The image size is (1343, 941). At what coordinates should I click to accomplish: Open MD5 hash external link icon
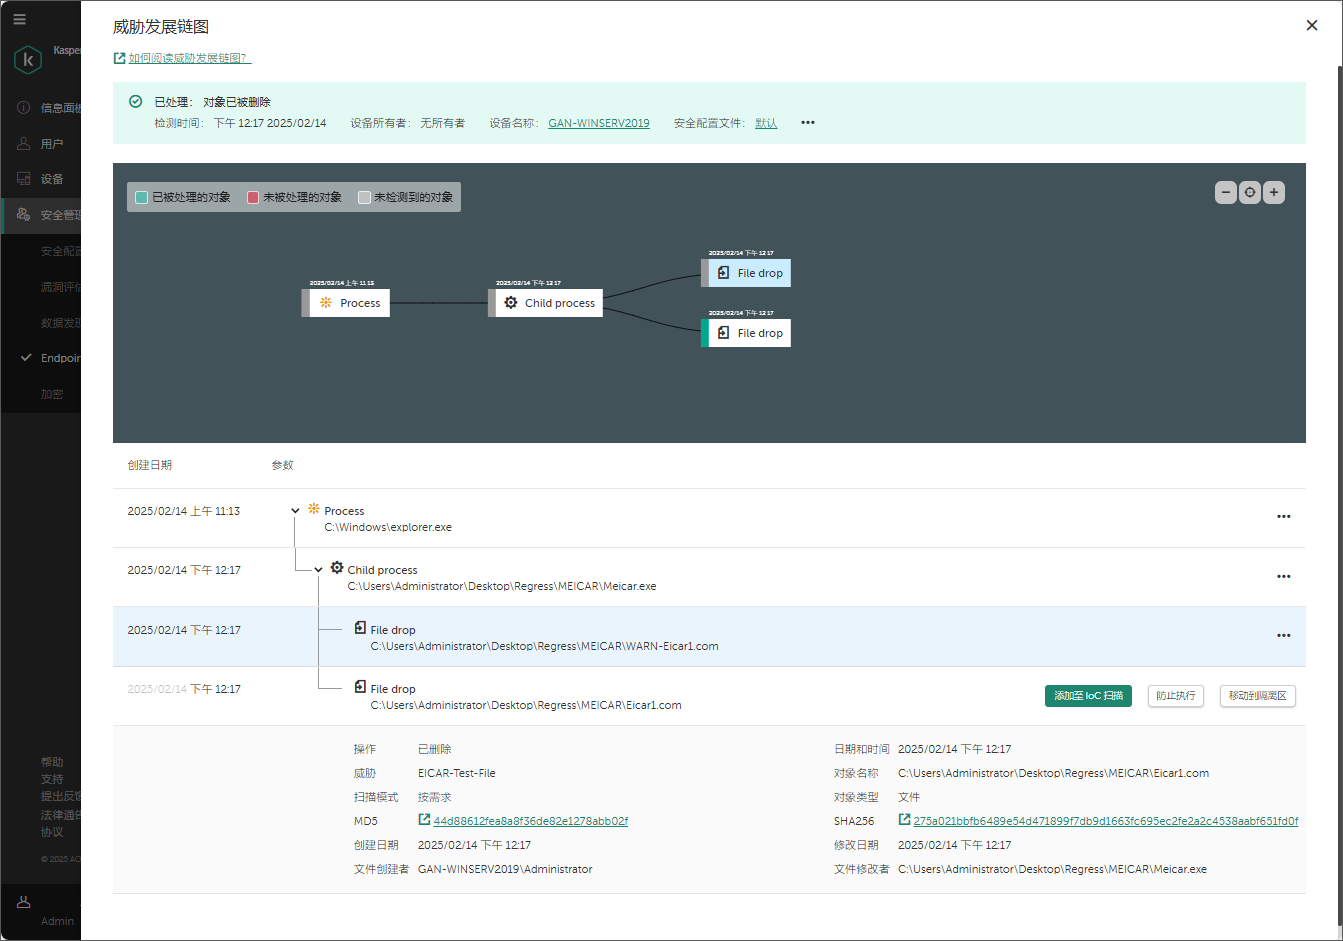click(424, 820)
